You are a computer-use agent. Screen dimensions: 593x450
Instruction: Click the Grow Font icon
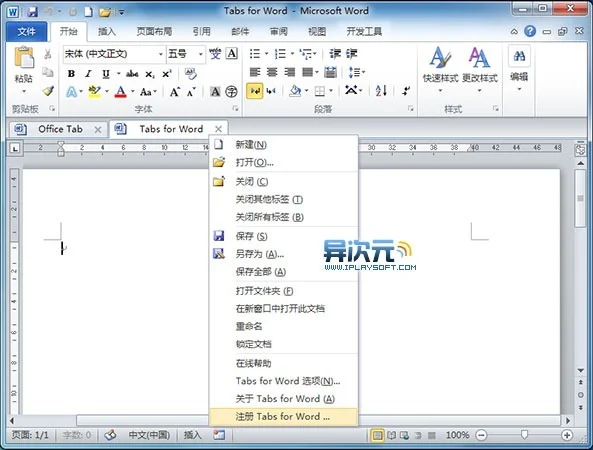point(174,92)
